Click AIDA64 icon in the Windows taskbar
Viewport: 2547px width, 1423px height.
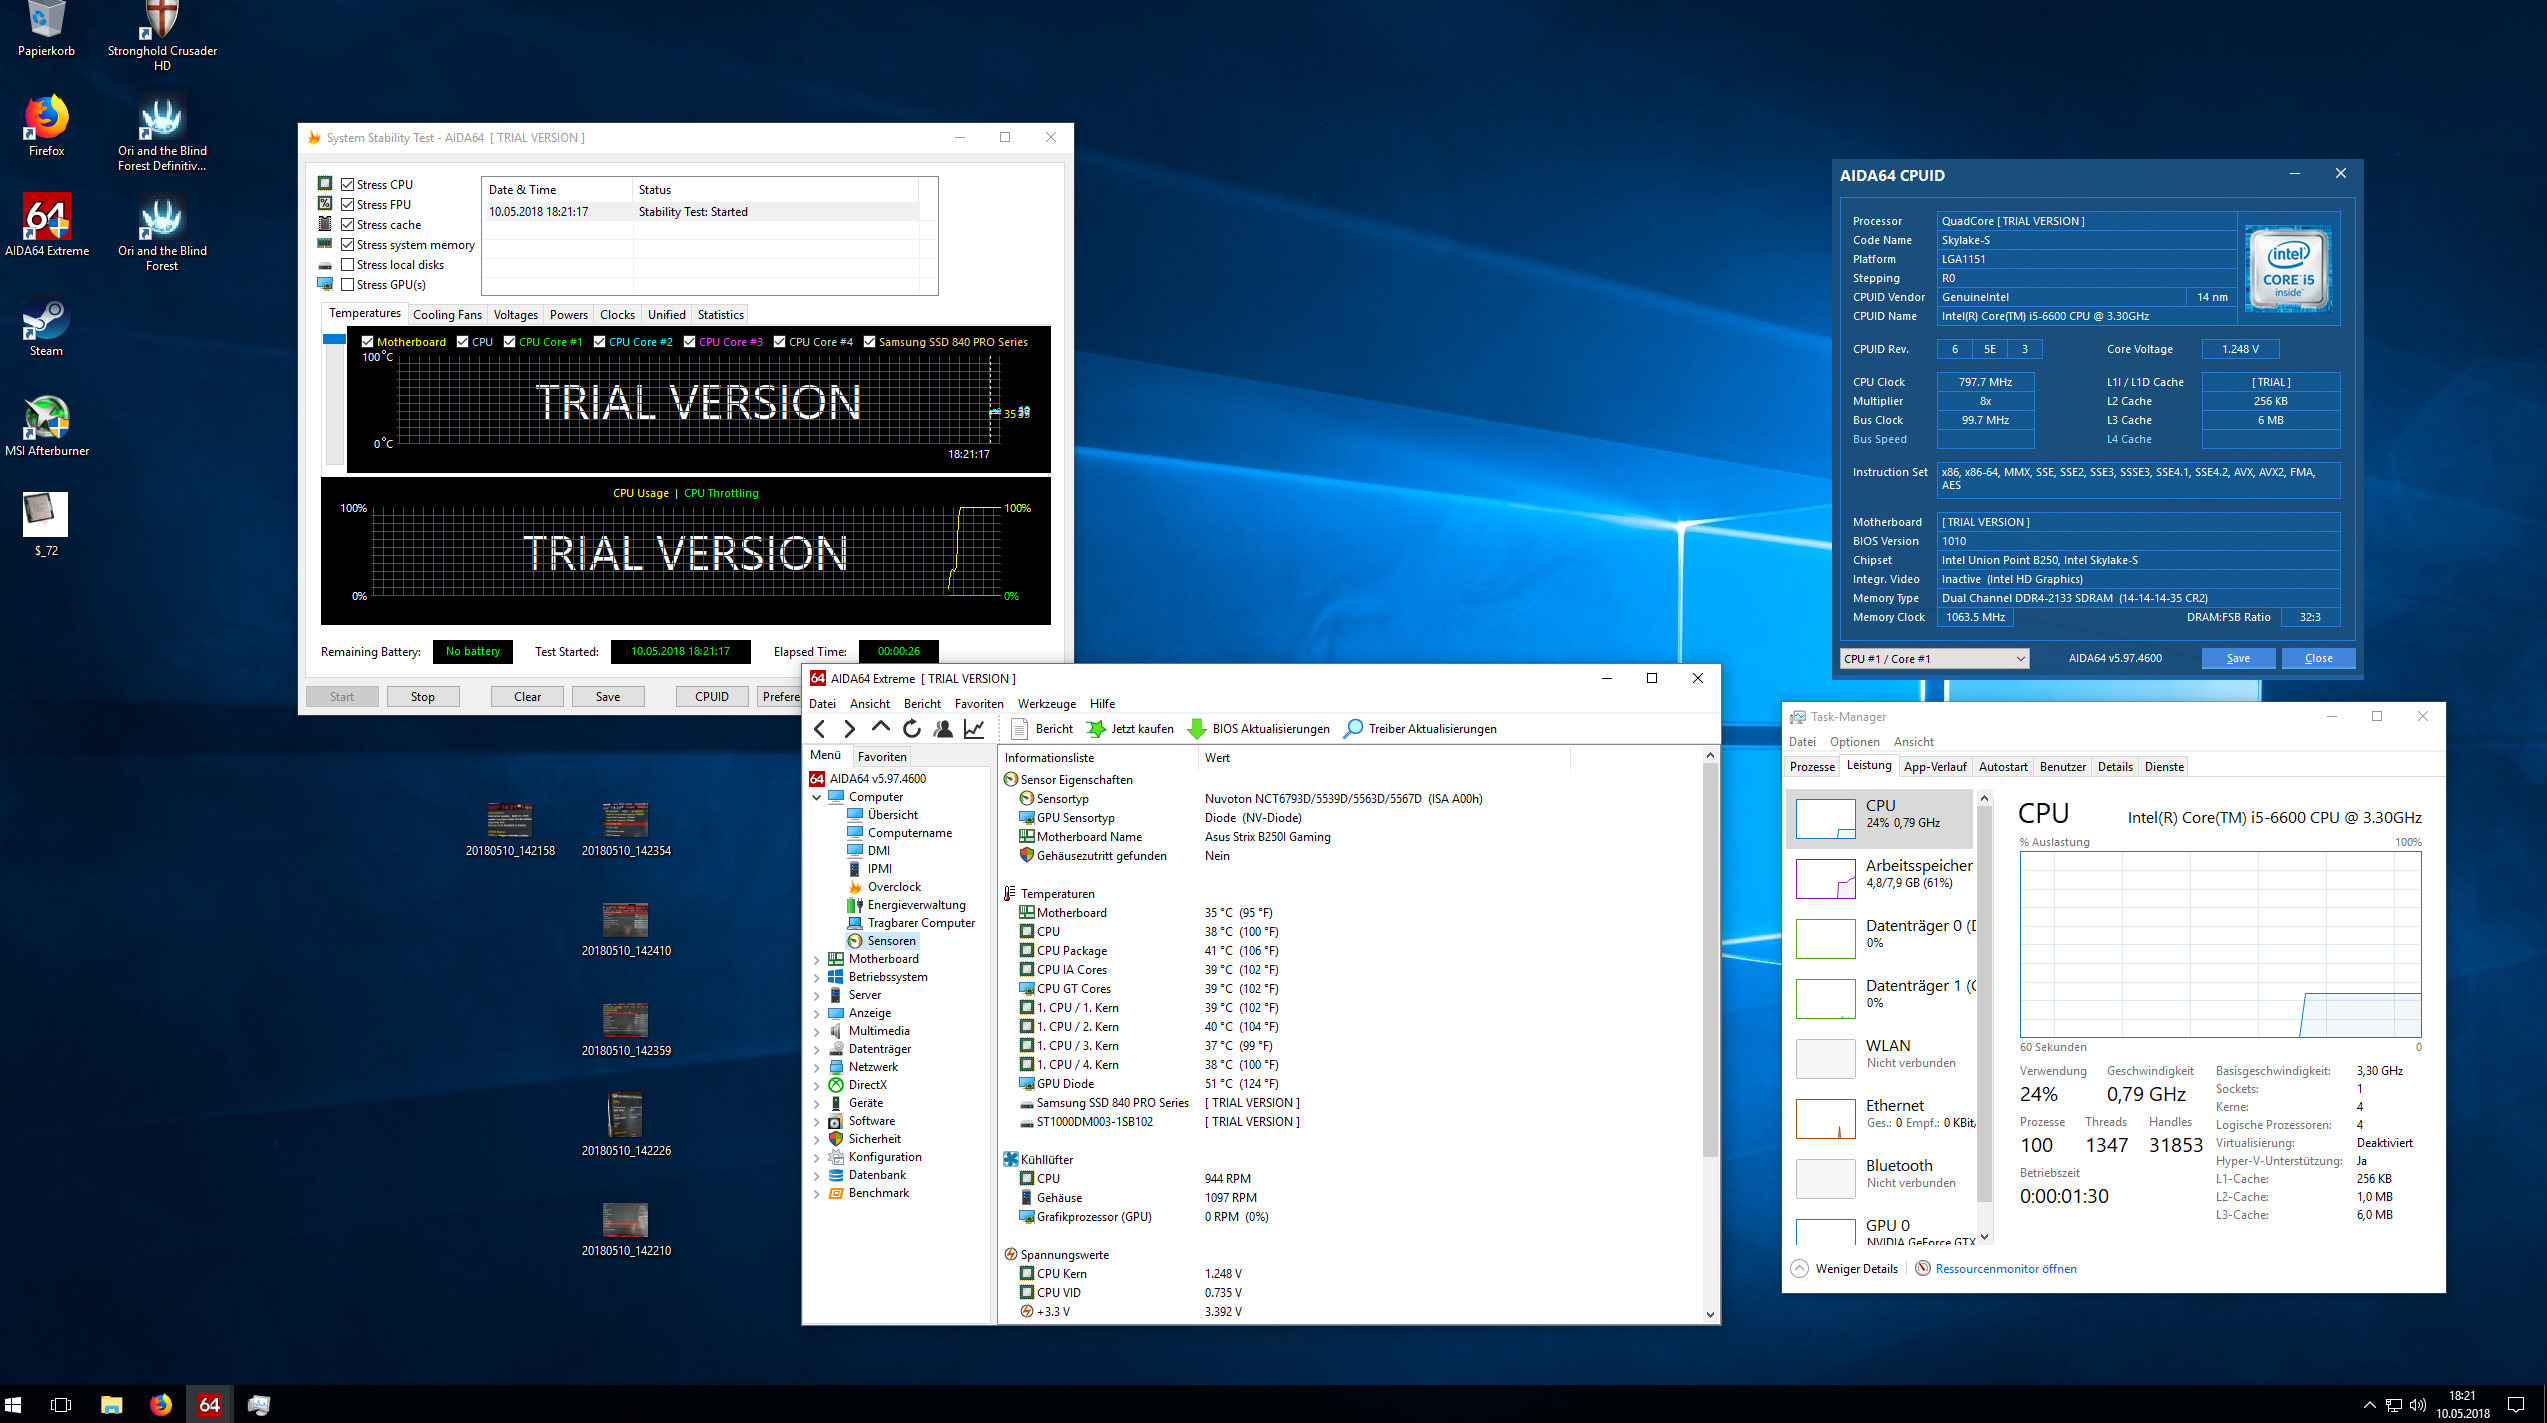[209, 1404]
